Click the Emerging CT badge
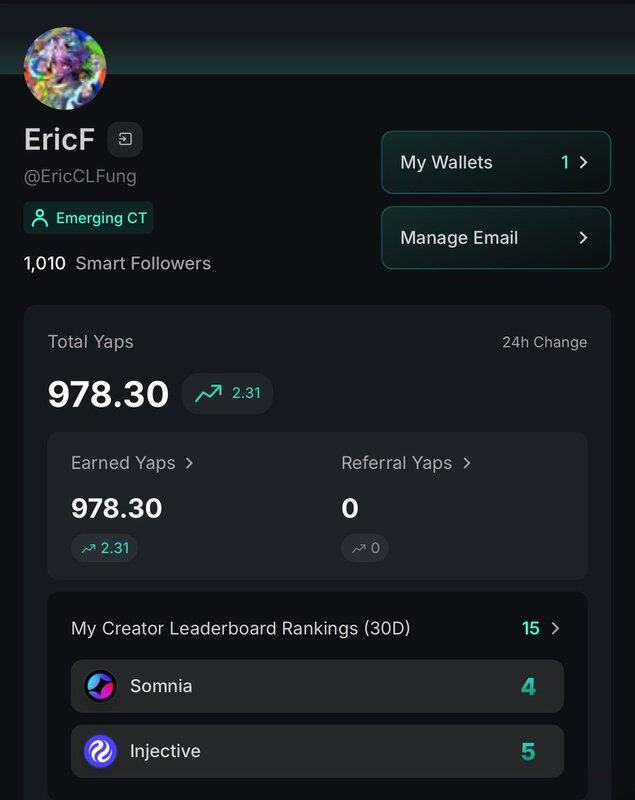The height and width of the screenshot is (800, 635). coord(89,218)
